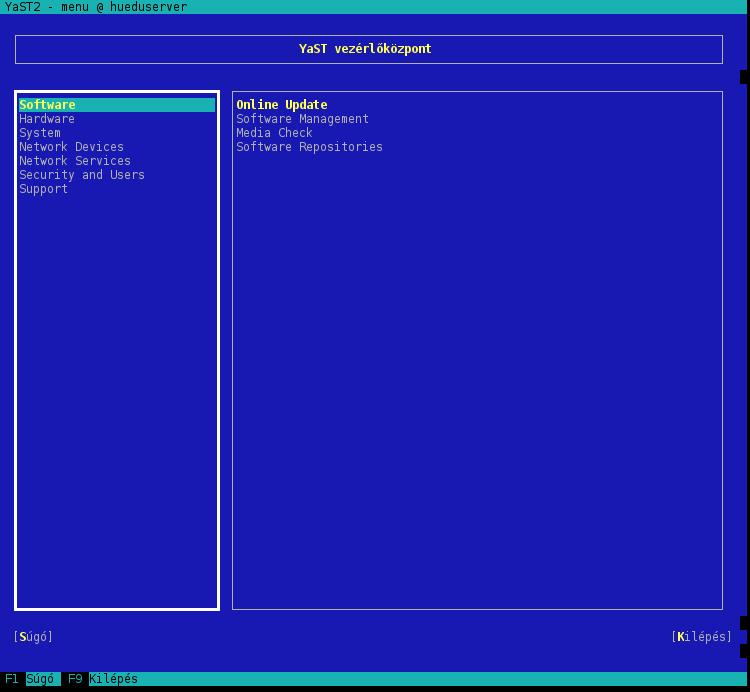The image size is (750, 692).
Task: Launch the Online Update module
Action: pyautogui.click(x=282, y=105)
